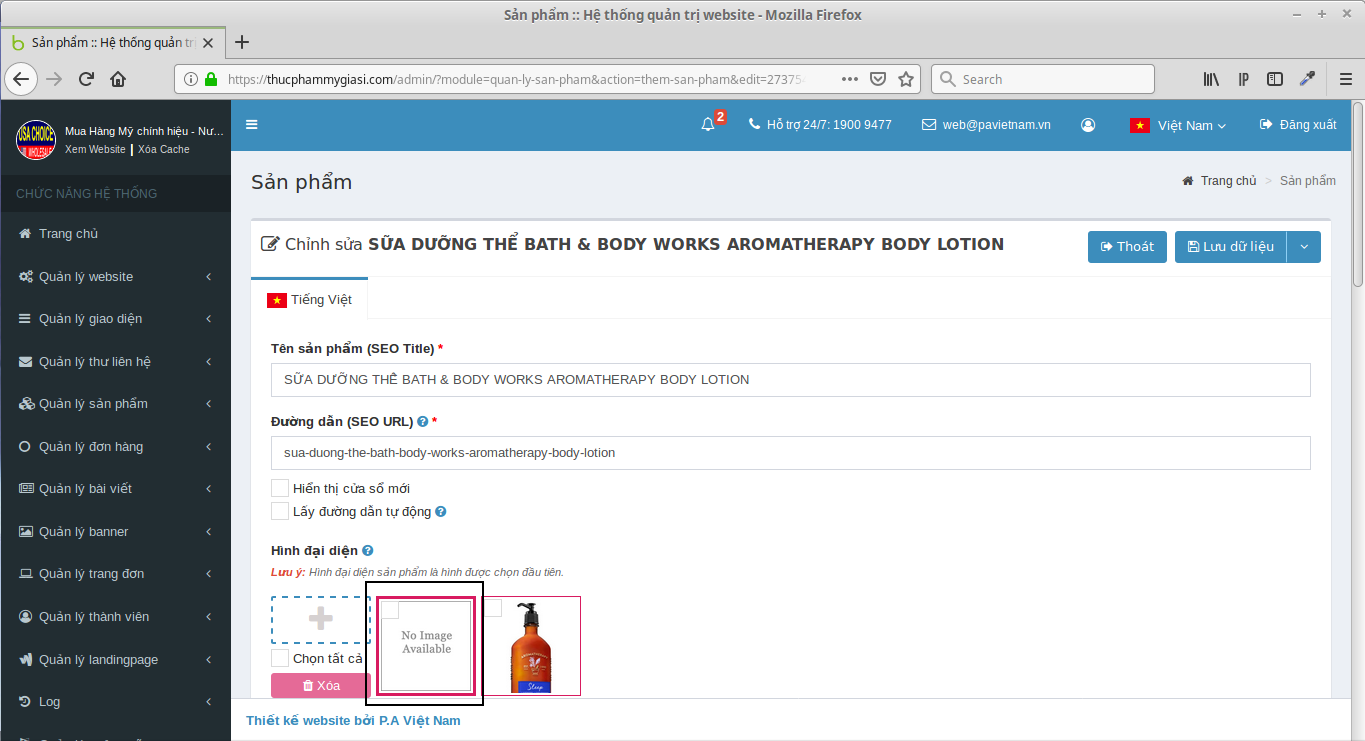Screen dimensions: 1365x741
Task: Reload the current page
Action: pos(87,79)
